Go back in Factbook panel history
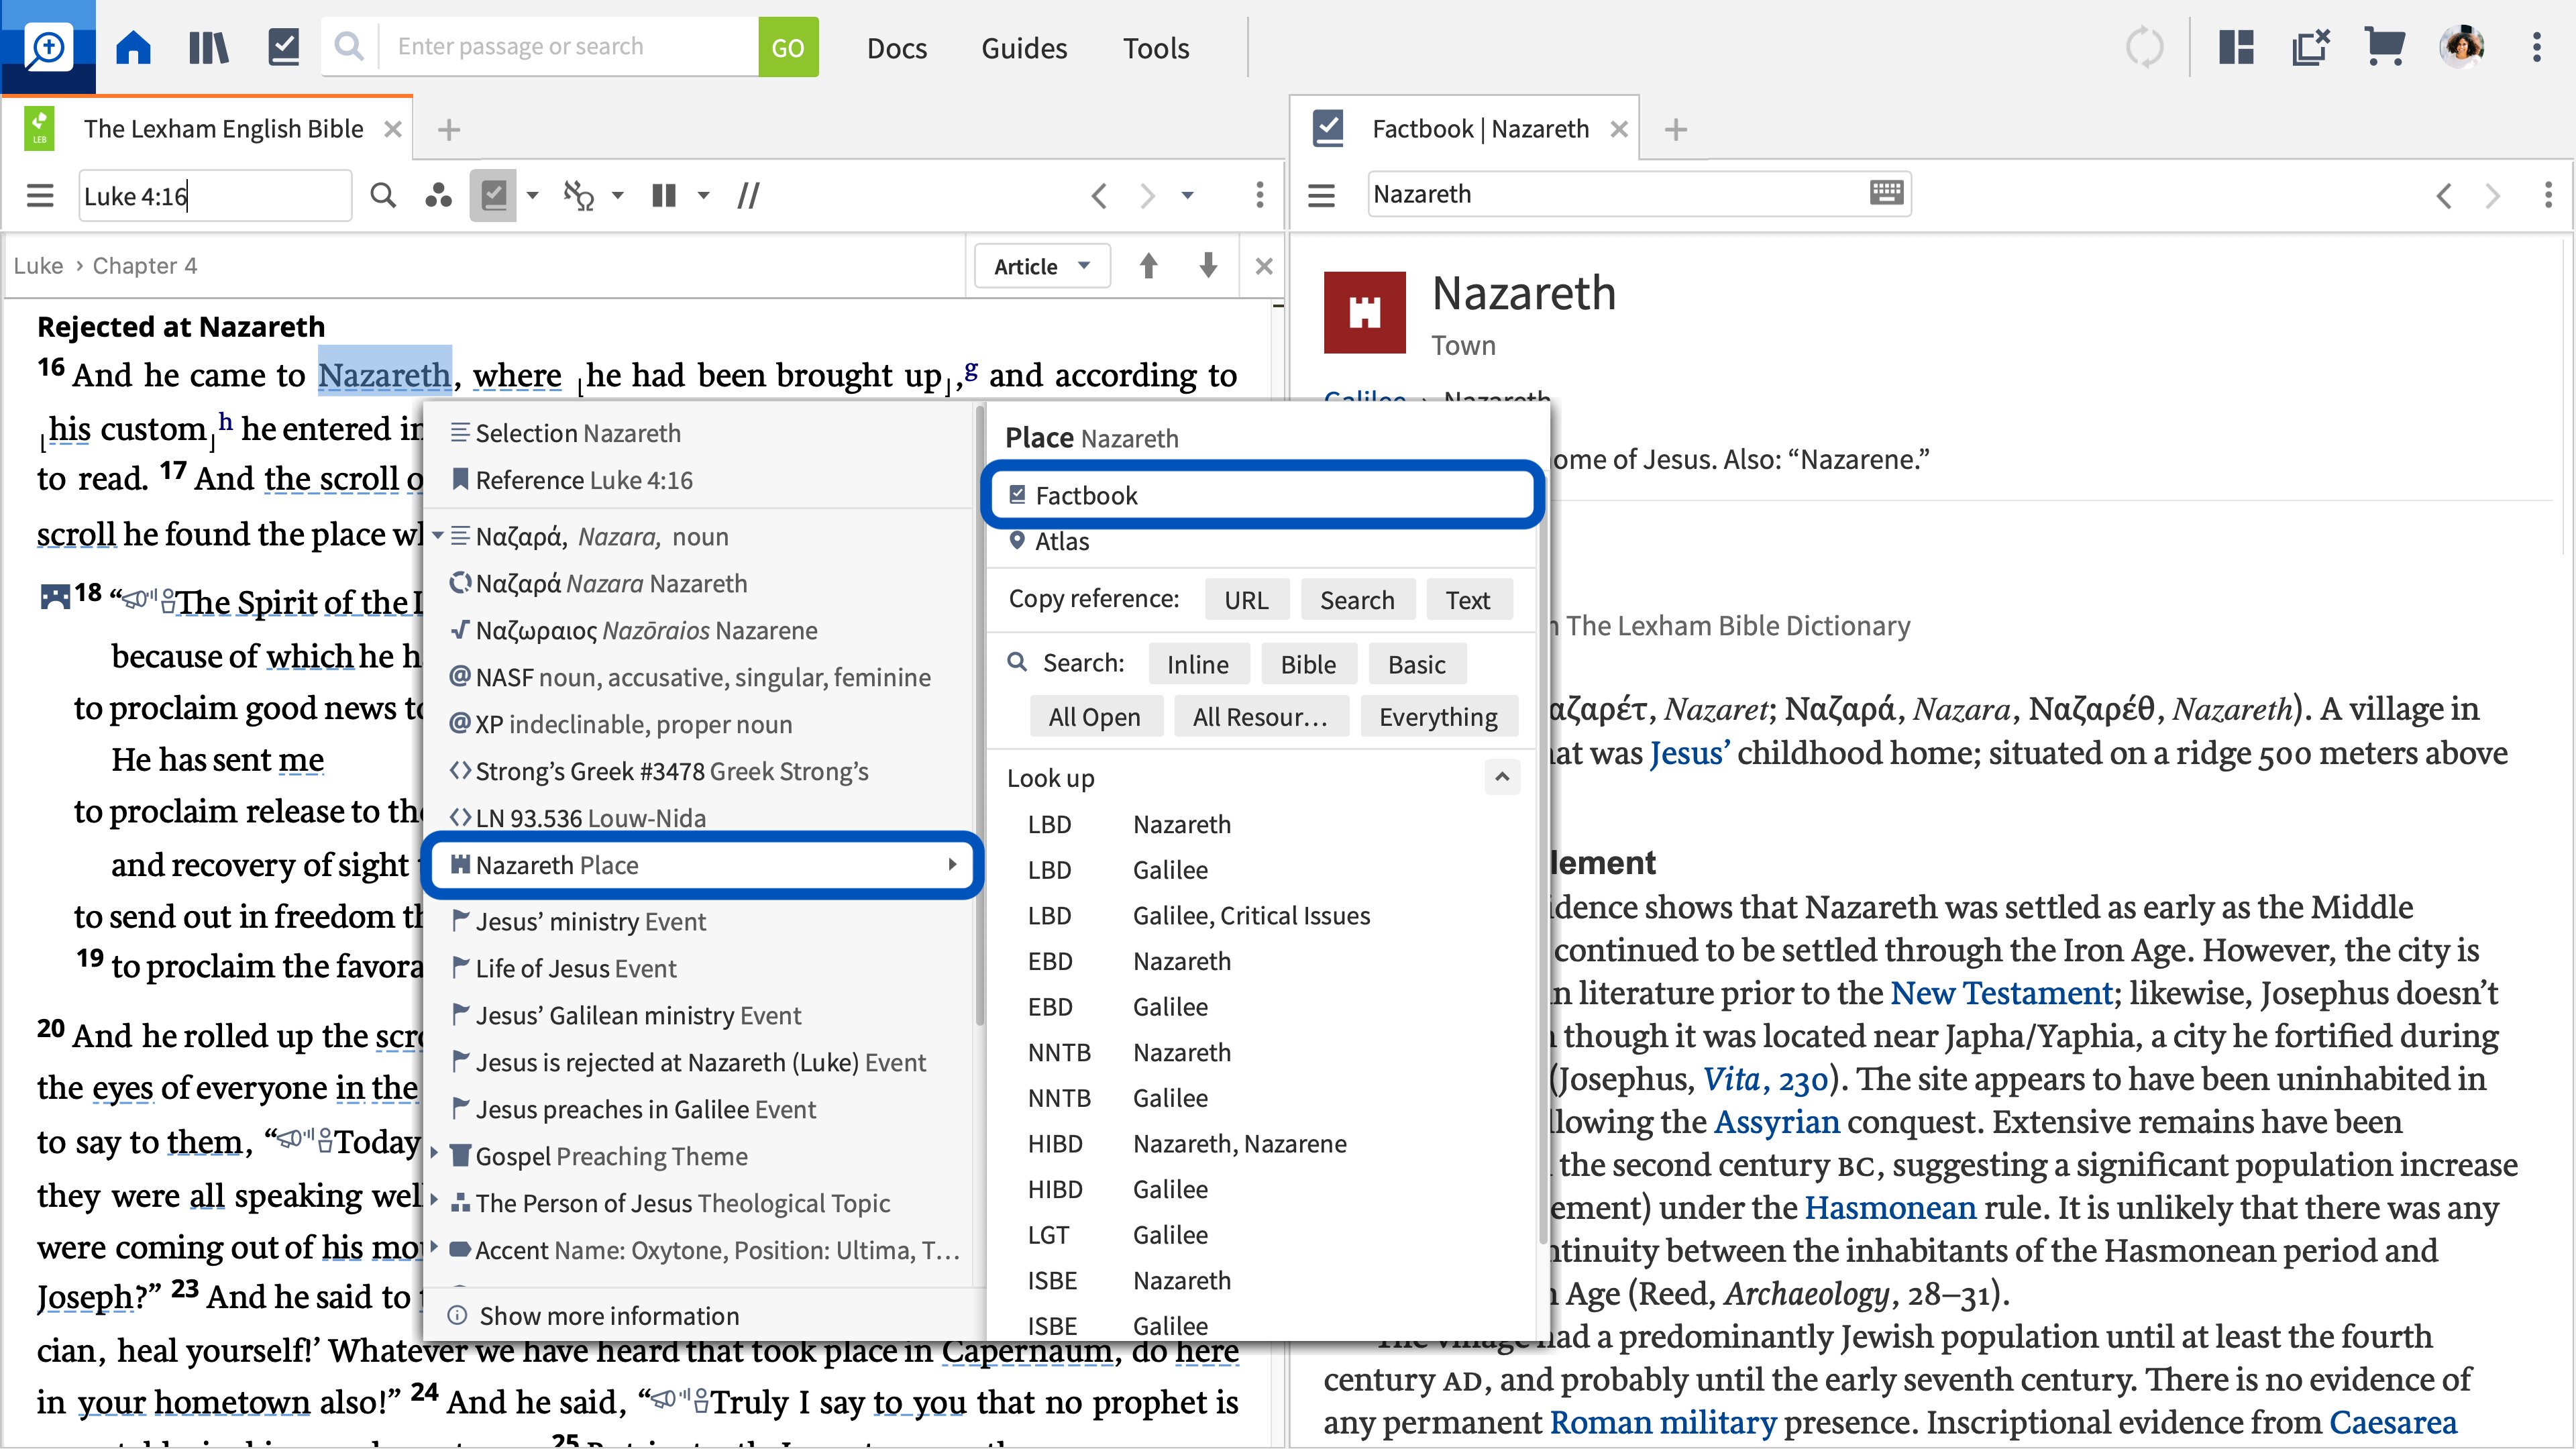The height and width of the screenshot is (1449, 2576). point(2444,195)
